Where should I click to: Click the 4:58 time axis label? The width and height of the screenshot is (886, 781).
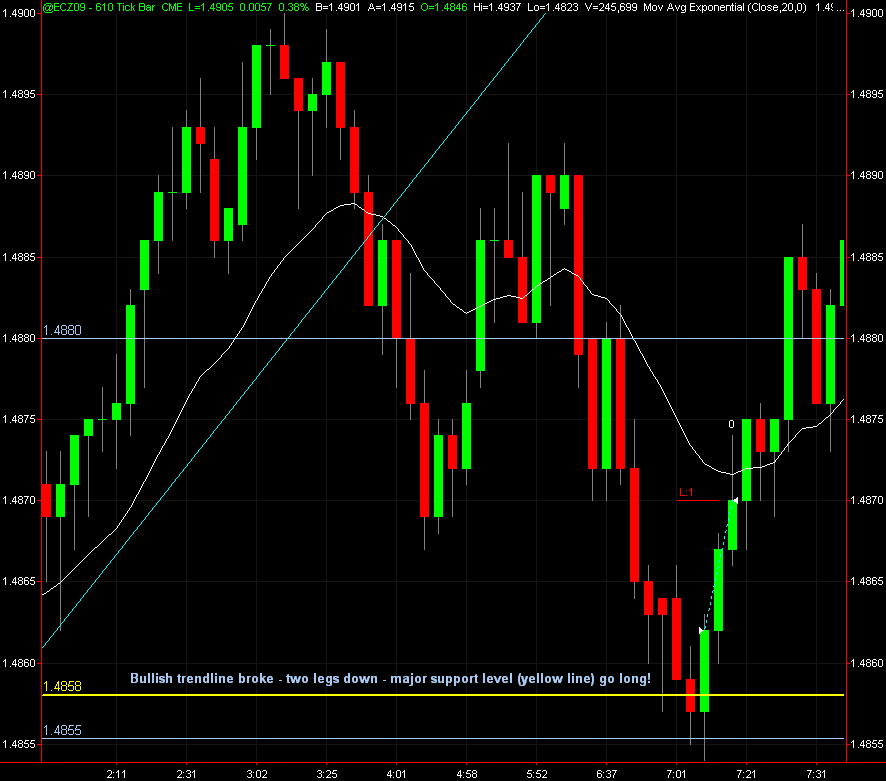tap(466, 774)
